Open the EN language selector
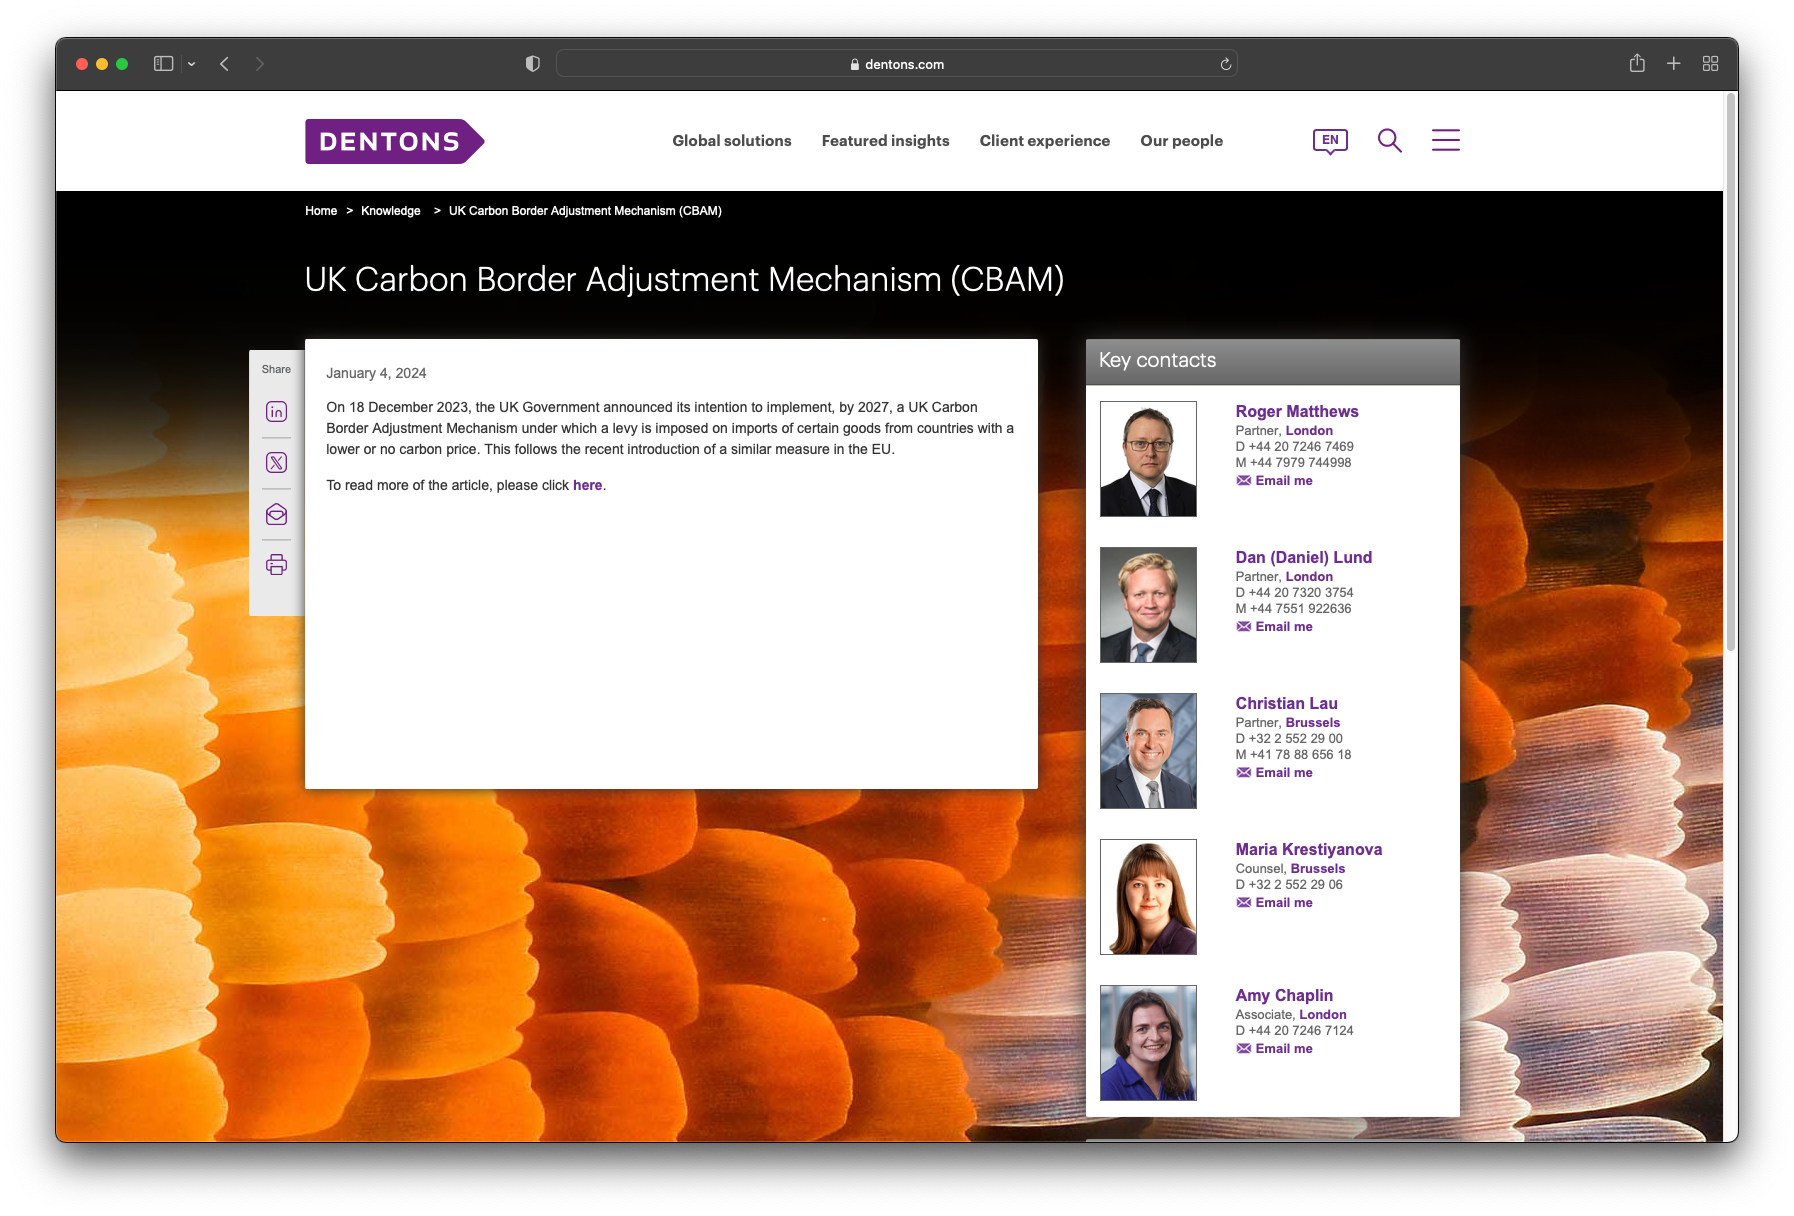This screenshot has width=1794, height=1216. pyautogui.click(x=1330, y=141)
